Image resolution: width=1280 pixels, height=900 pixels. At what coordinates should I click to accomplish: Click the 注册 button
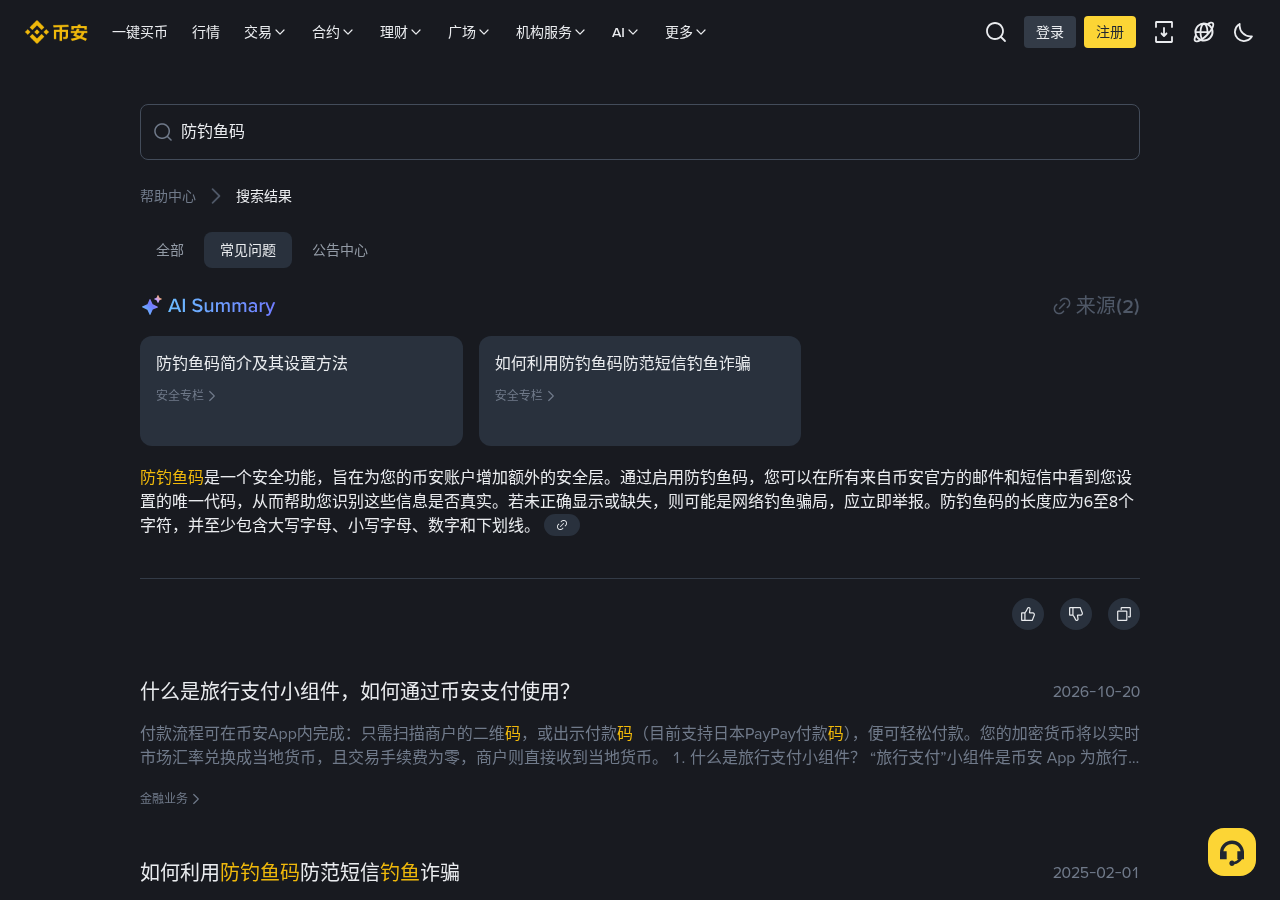[x=1110, y=32]
